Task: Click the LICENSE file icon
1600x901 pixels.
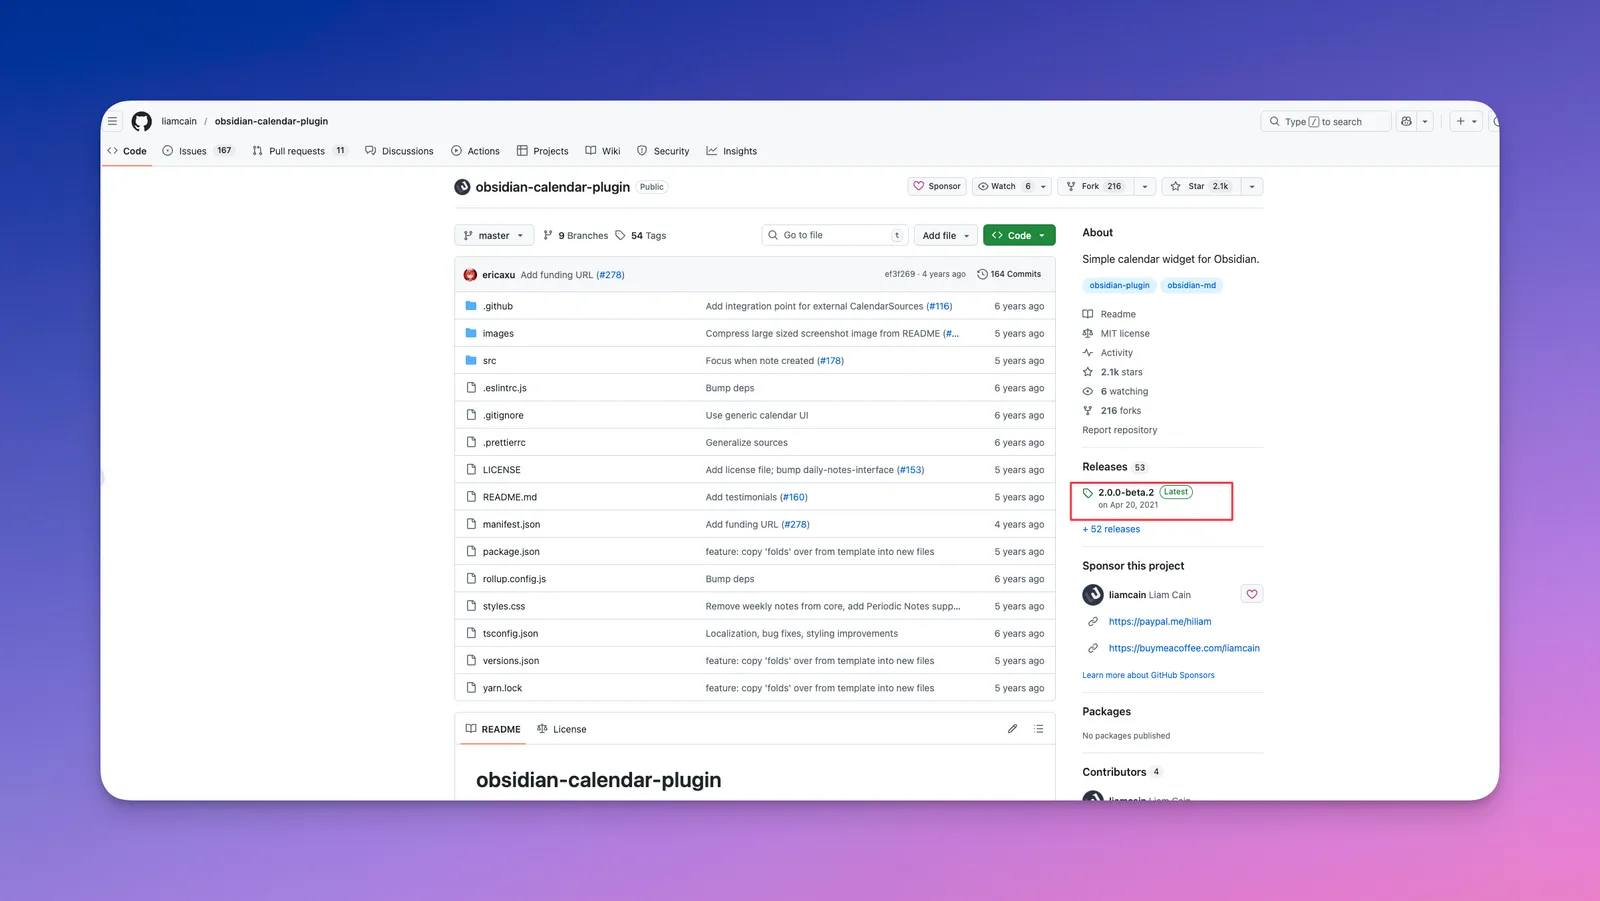Action: (x=471, y=469)
